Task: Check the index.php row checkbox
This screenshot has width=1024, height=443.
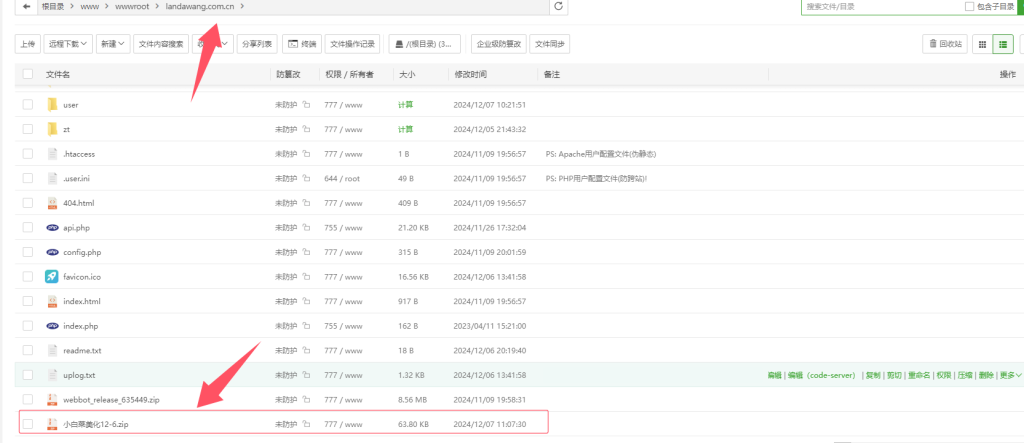Action: [x=27, y=326]
